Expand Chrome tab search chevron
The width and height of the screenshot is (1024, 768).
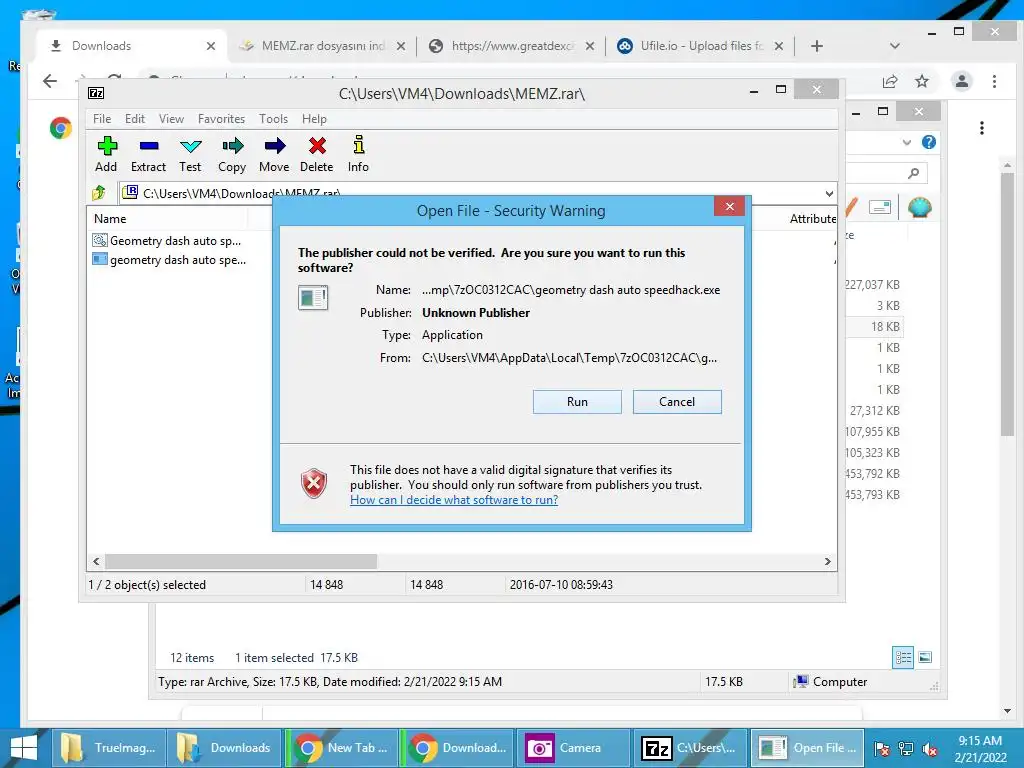click(895, 46)
